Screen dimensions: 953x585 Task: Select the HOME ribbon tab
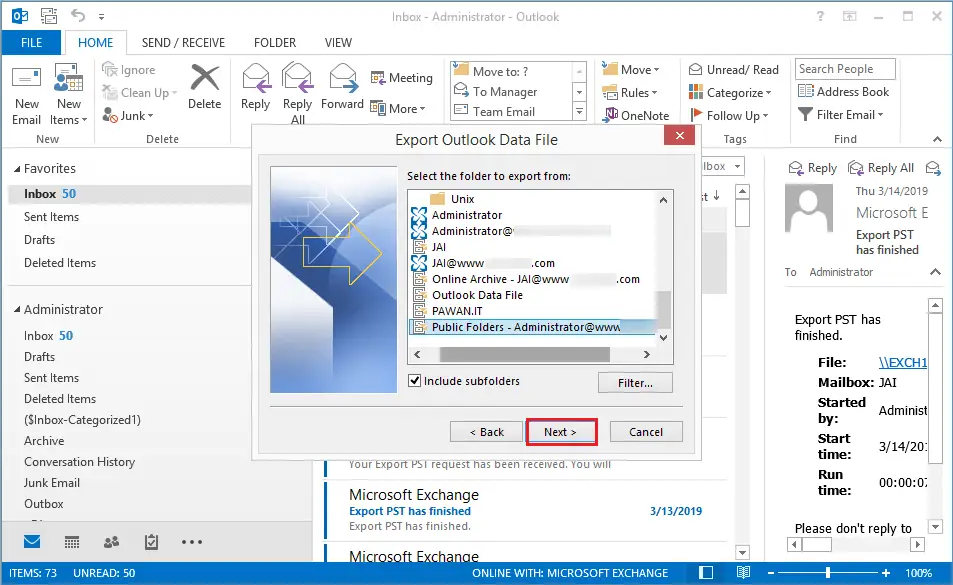tap(95, 43)
